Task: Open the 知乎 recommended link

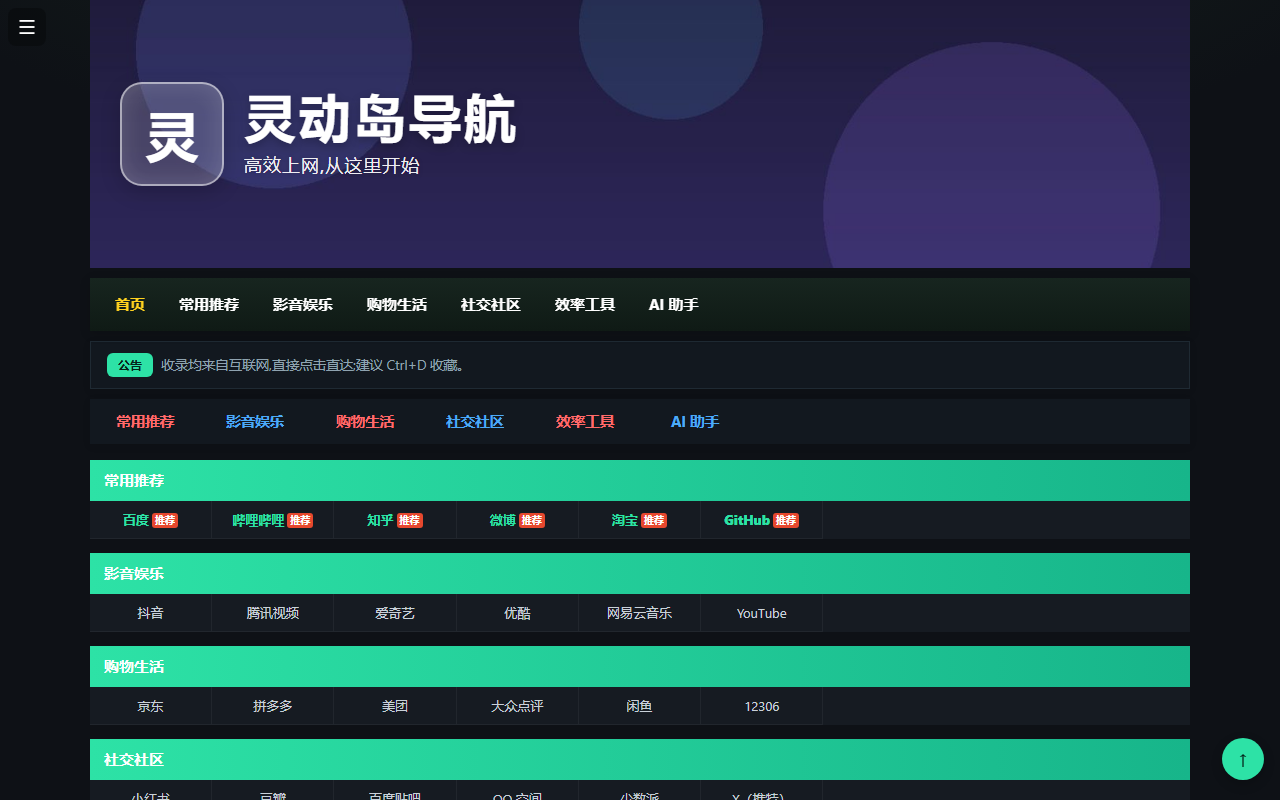Action: click(x=395, y=520)
